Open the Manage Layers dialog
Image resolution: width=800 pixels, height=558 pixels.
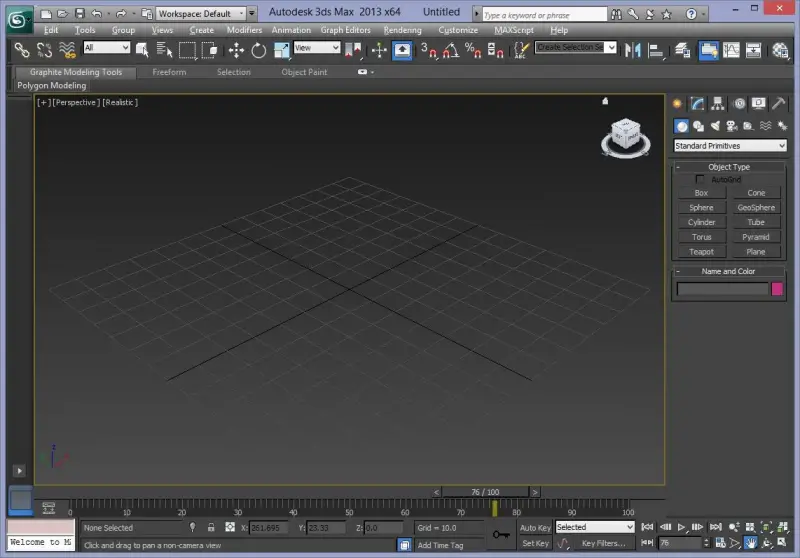pyautogui.click(x=683, y=50)
